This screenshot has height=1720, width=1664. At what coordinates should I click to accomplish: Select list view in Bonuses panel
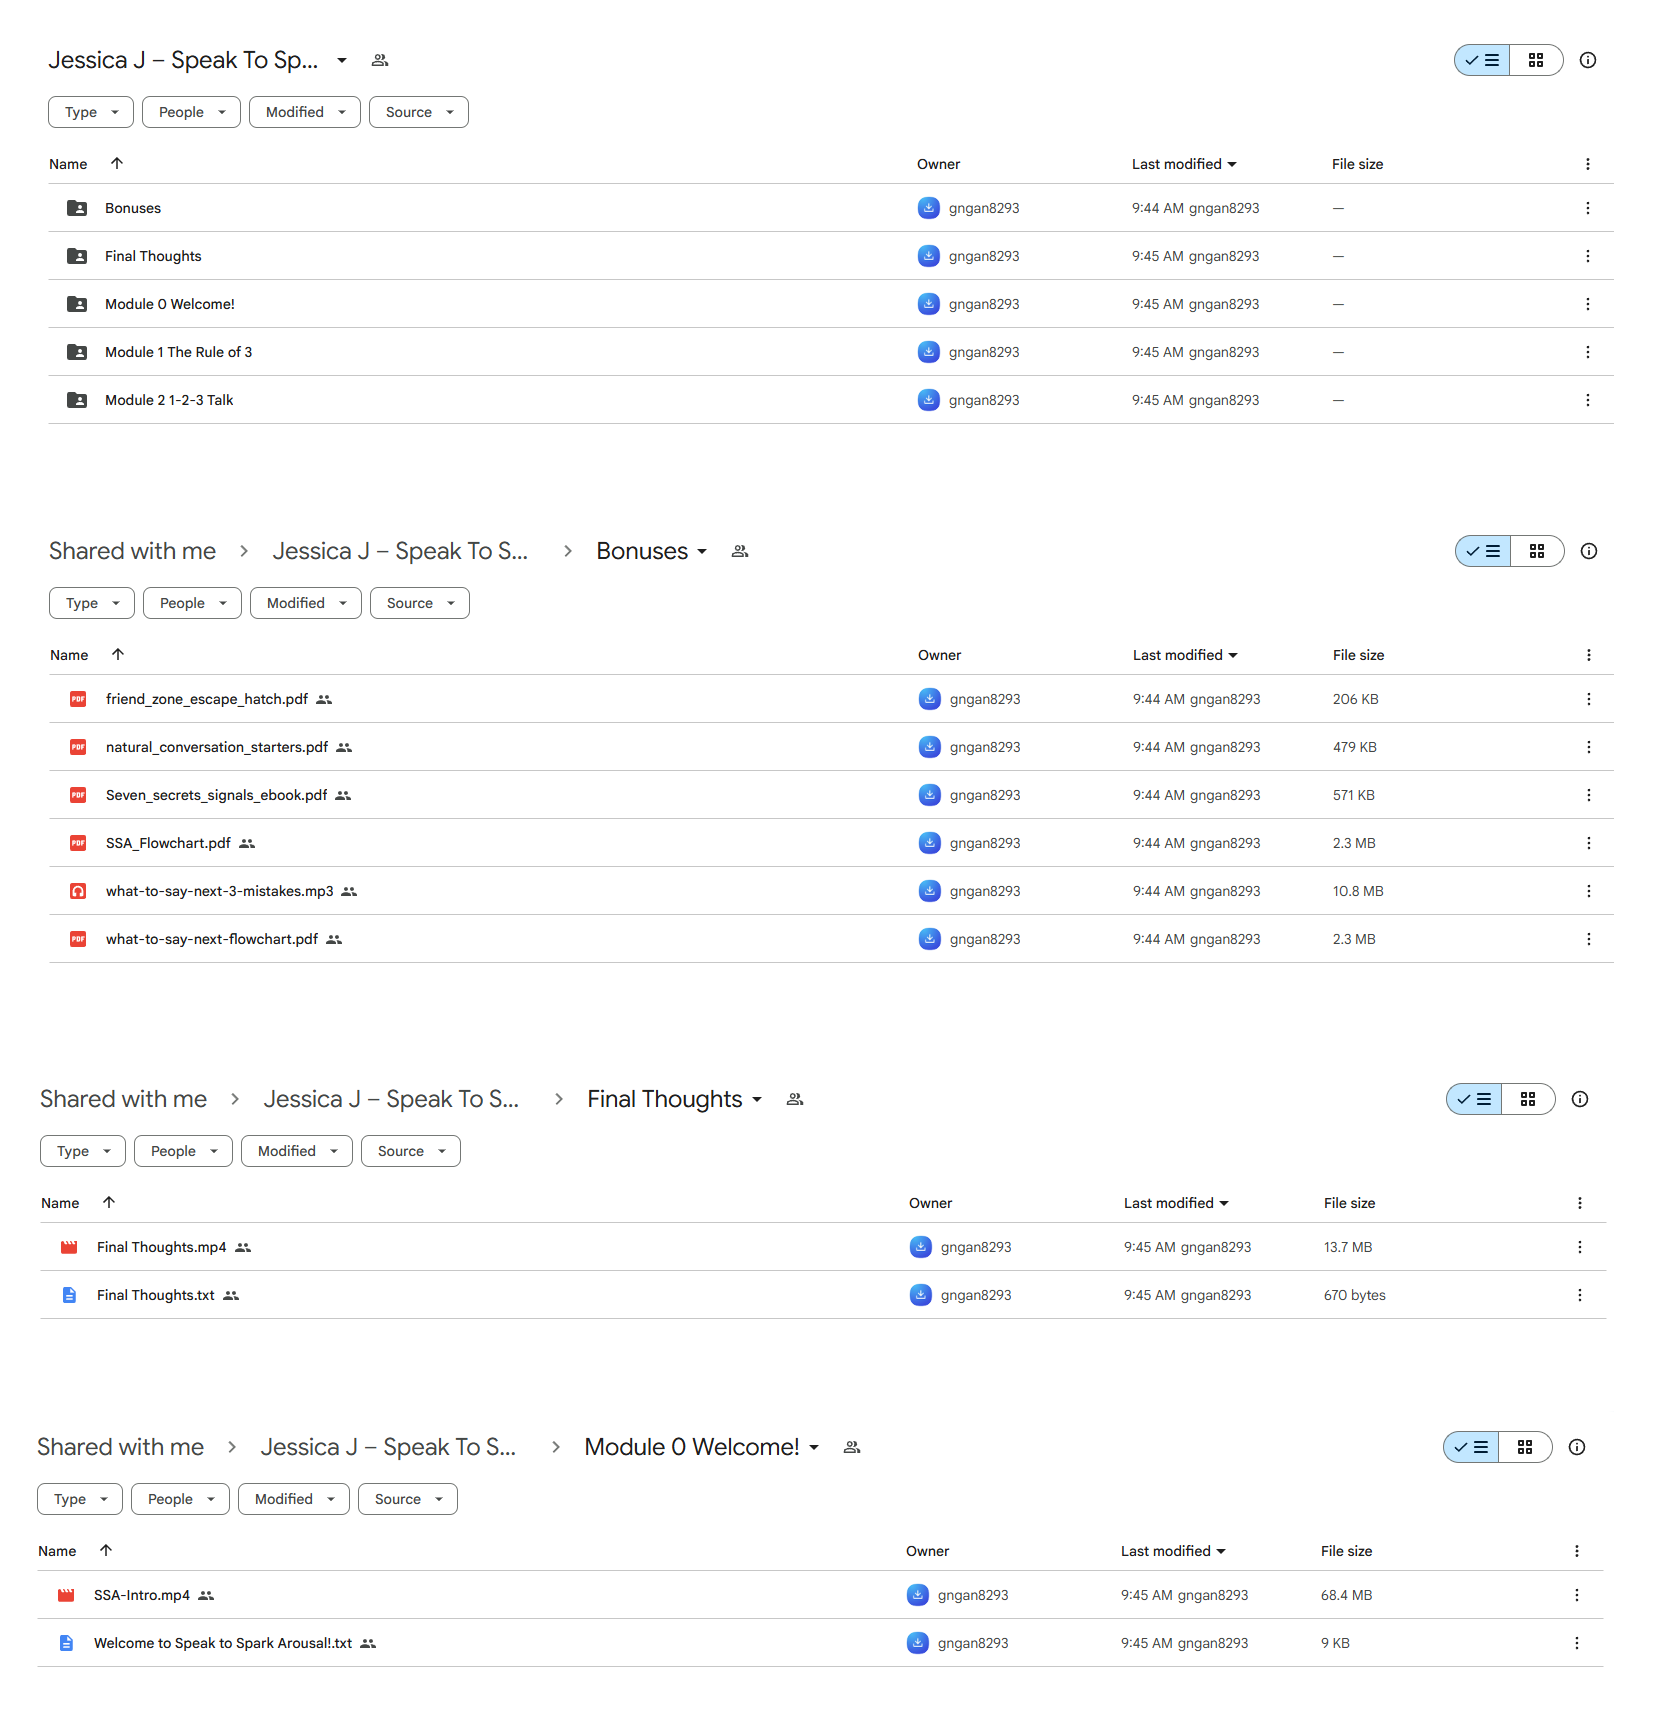[1483, 551]
